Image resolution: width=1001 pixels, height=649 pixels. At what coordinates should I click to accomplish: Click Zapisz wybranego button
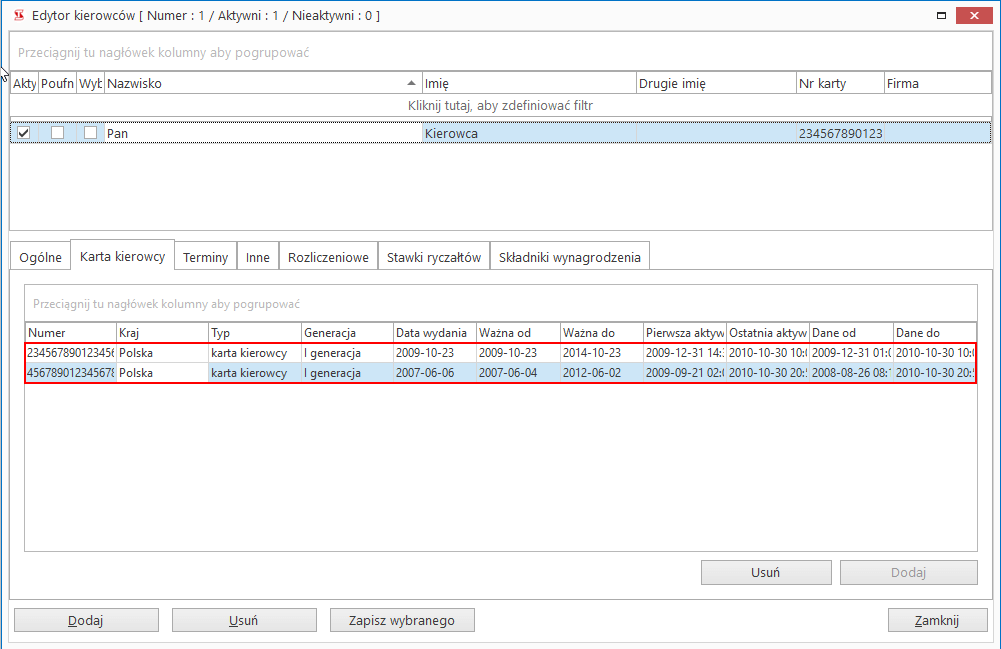pyautogui.click(x=402, y=620)
